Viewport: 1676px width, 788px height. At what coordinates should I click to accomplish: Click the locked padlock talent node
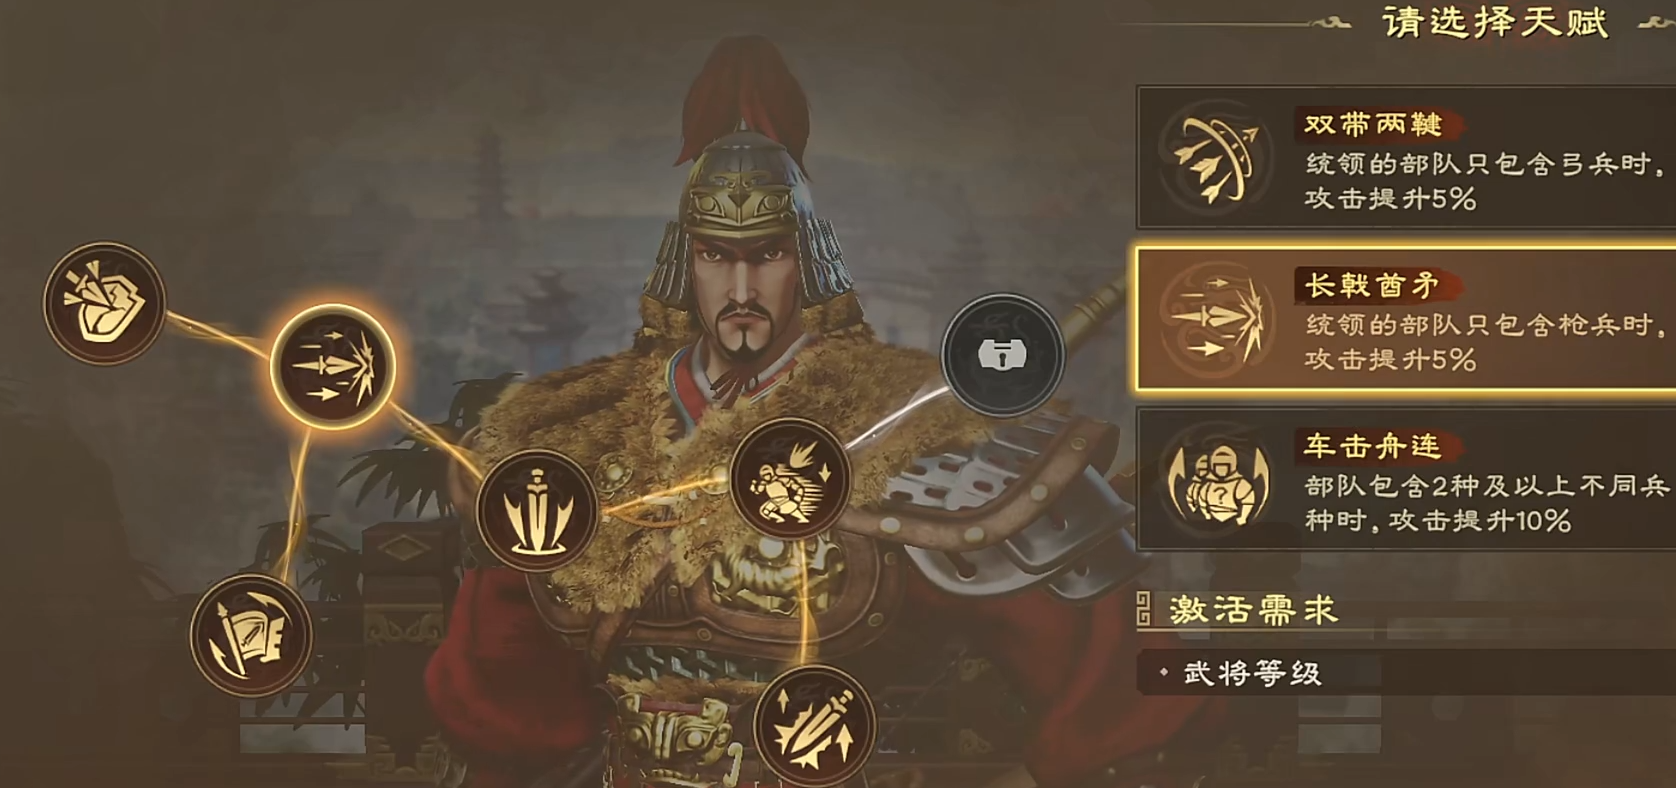[x=1002, y=354]
